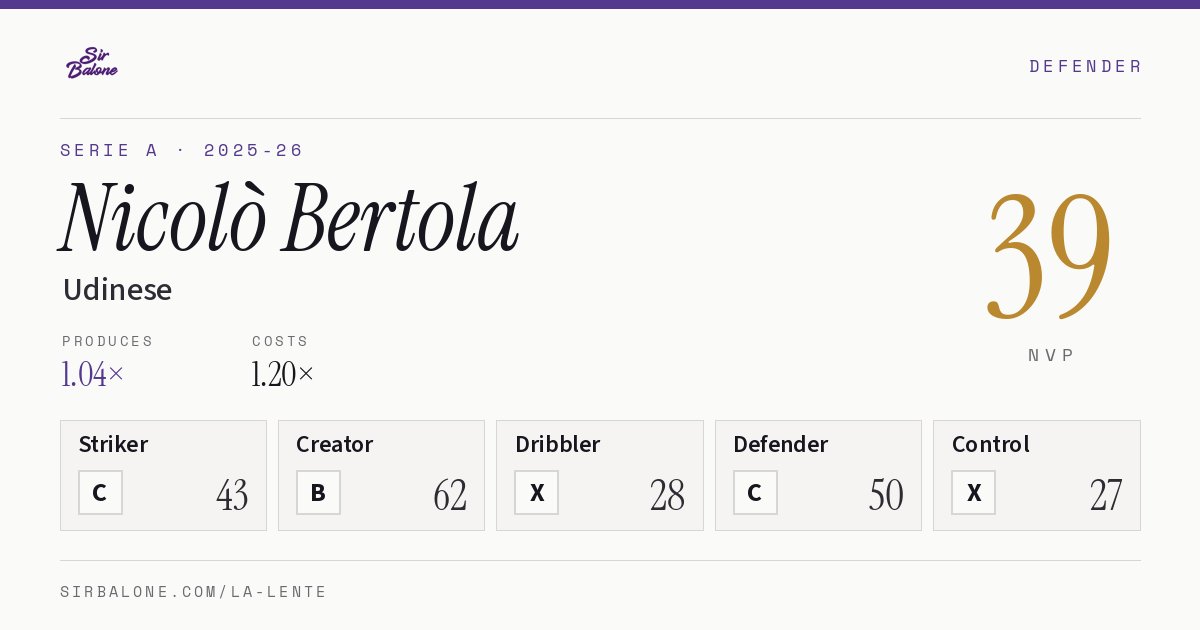This screenshot has width=1200, height=630.
Task: Click the Striker score 43
Action: pos(232,495)
